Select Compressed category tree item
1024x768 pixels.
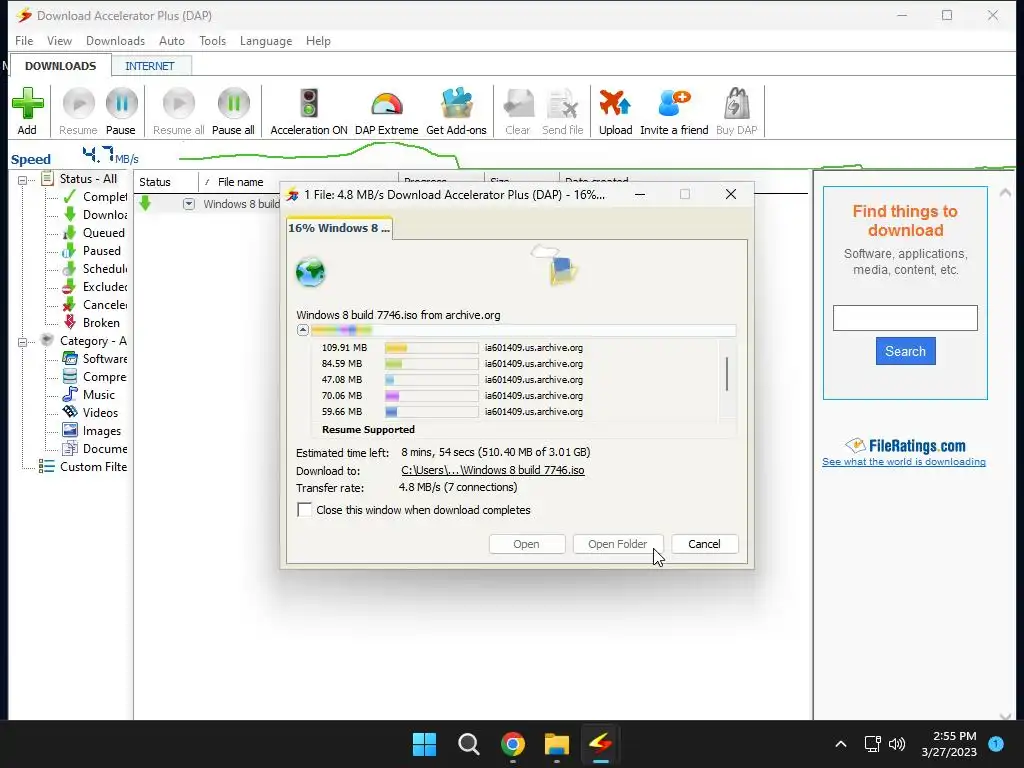point(95,377)
